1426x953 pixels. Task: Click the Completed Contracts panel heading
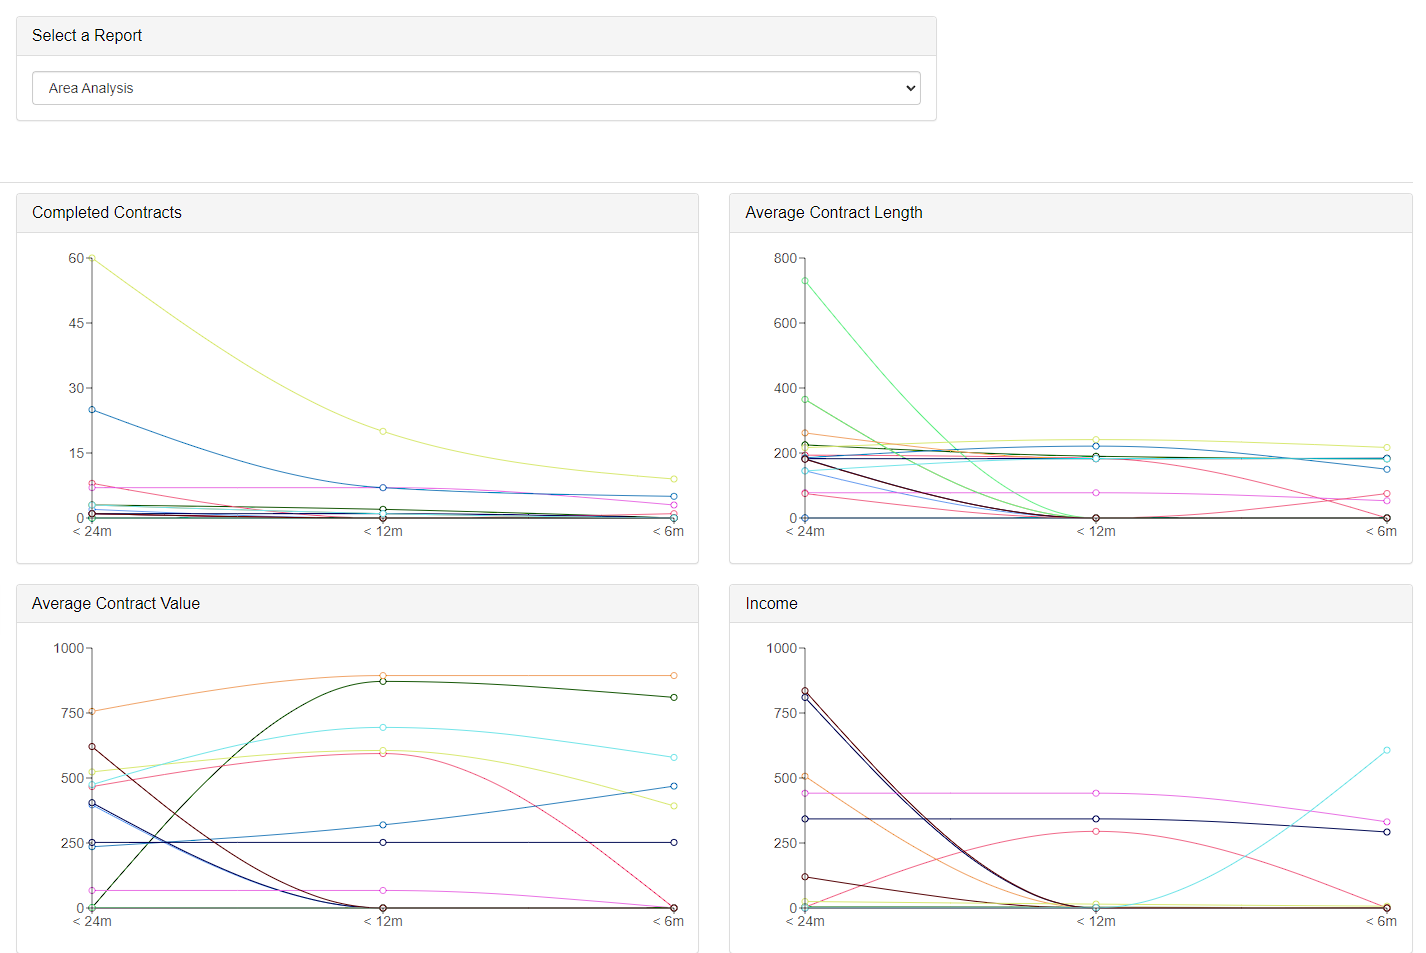(x=107, y=213)
